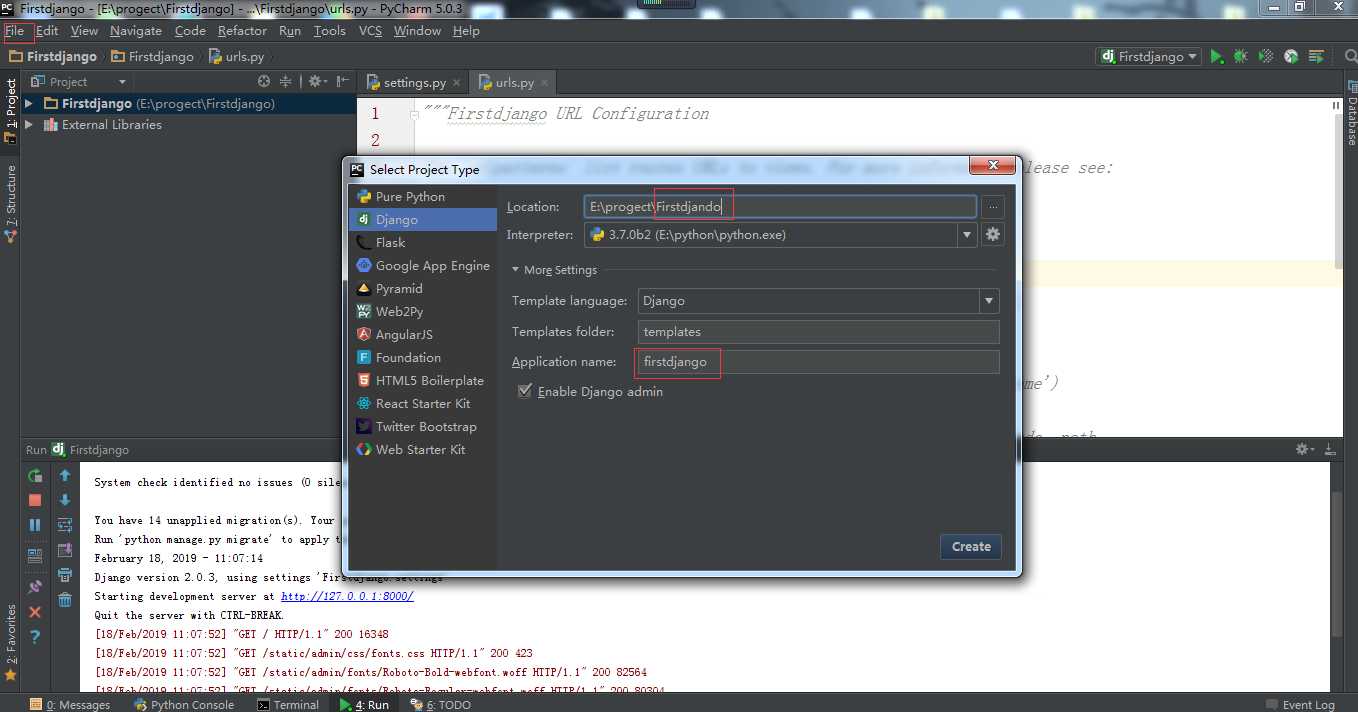The image size is (1358, 712).
Task: Expand External Libraries tree node
Action: (29, 125)
